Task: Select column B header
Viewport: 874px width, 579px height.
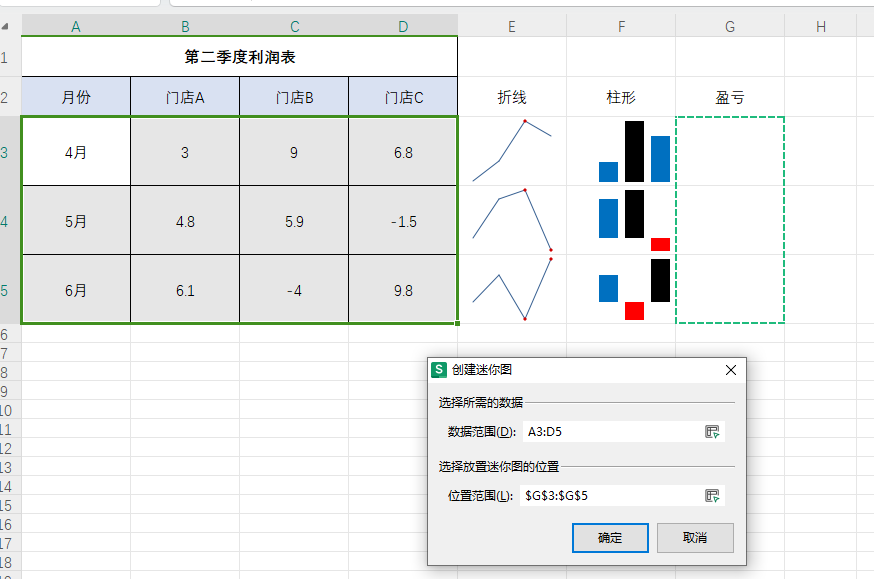Action: coord(185,26)
